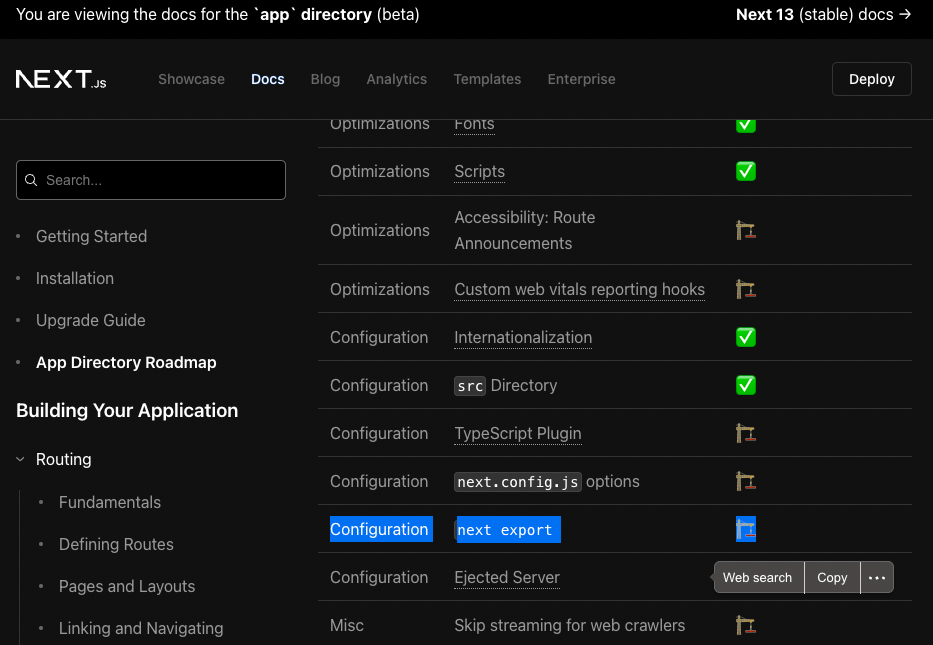
Task: Click the green checkmark in Scripts row
Action: click(x=746, y=171)
